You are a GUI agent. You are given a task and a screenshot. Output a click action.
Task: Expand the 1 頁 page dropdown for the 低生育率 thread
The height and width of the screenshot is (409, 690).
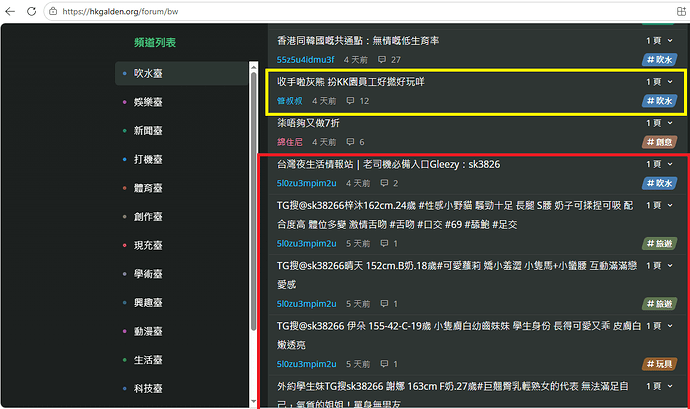coord(659,41)
